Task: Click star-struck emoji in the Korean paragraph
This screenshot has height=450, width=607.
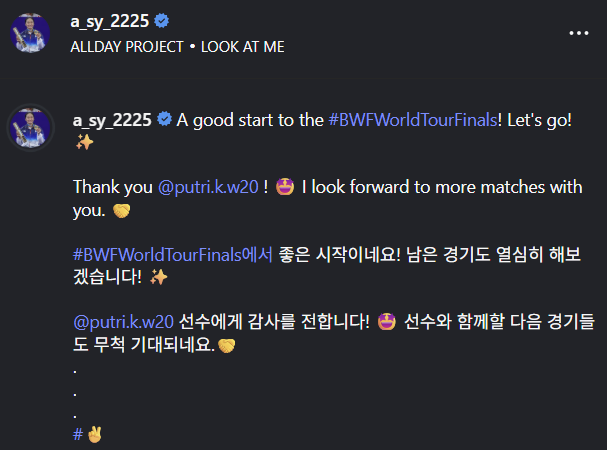Action: 387,322
